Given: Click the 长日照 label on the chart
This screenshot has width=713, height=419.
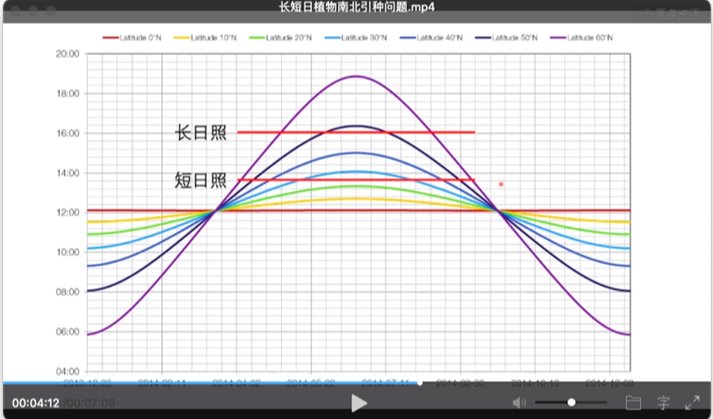Looking at the screenshot, I should click(x=201, y=133).
